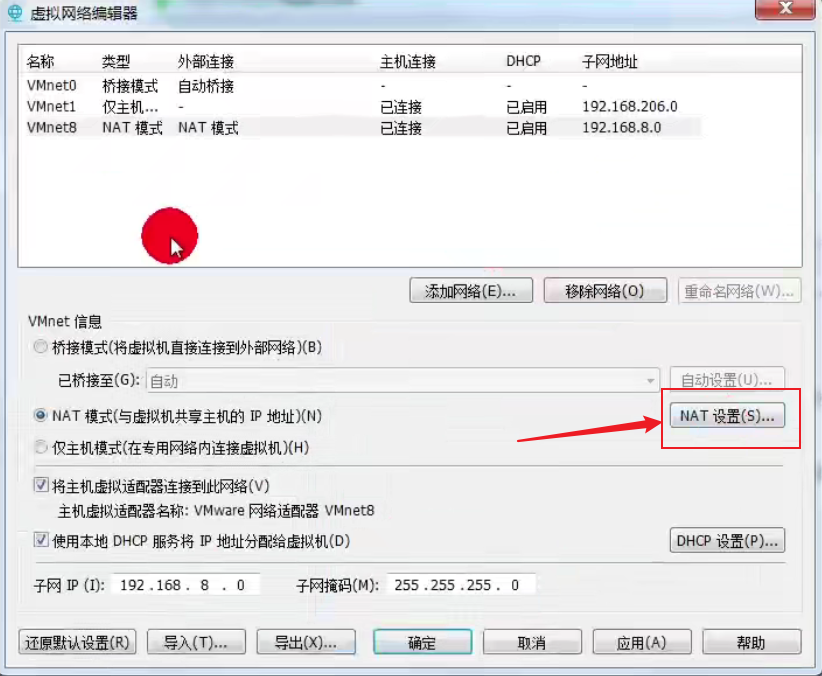Click the 重命名网络(W)... button
The height and width of the screenshot is (676, 822).
[739, 291]
